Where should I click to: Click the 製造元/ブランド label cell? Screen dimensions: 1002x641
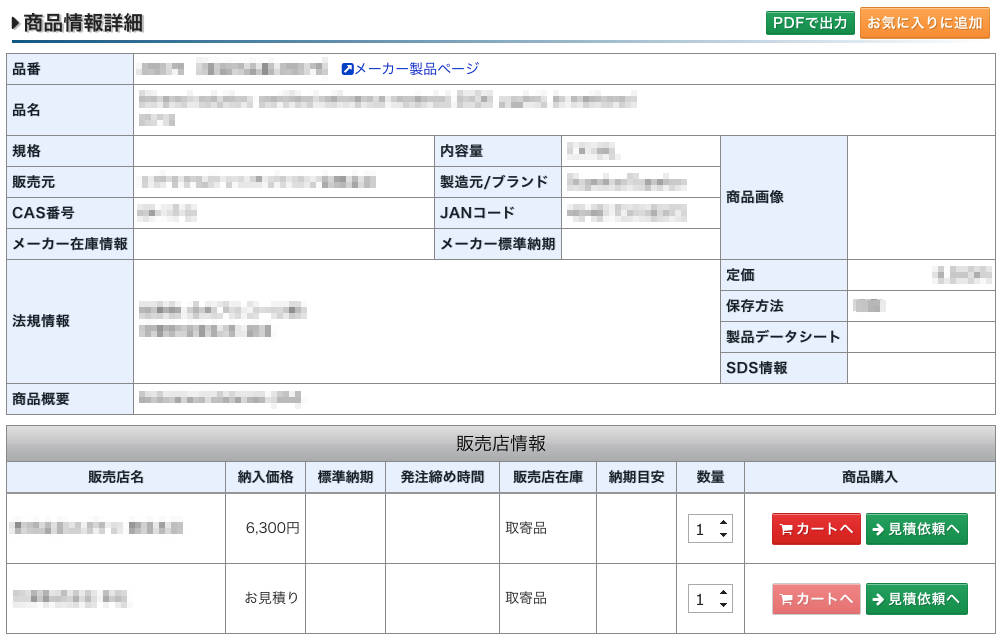(x=498, y=182)
